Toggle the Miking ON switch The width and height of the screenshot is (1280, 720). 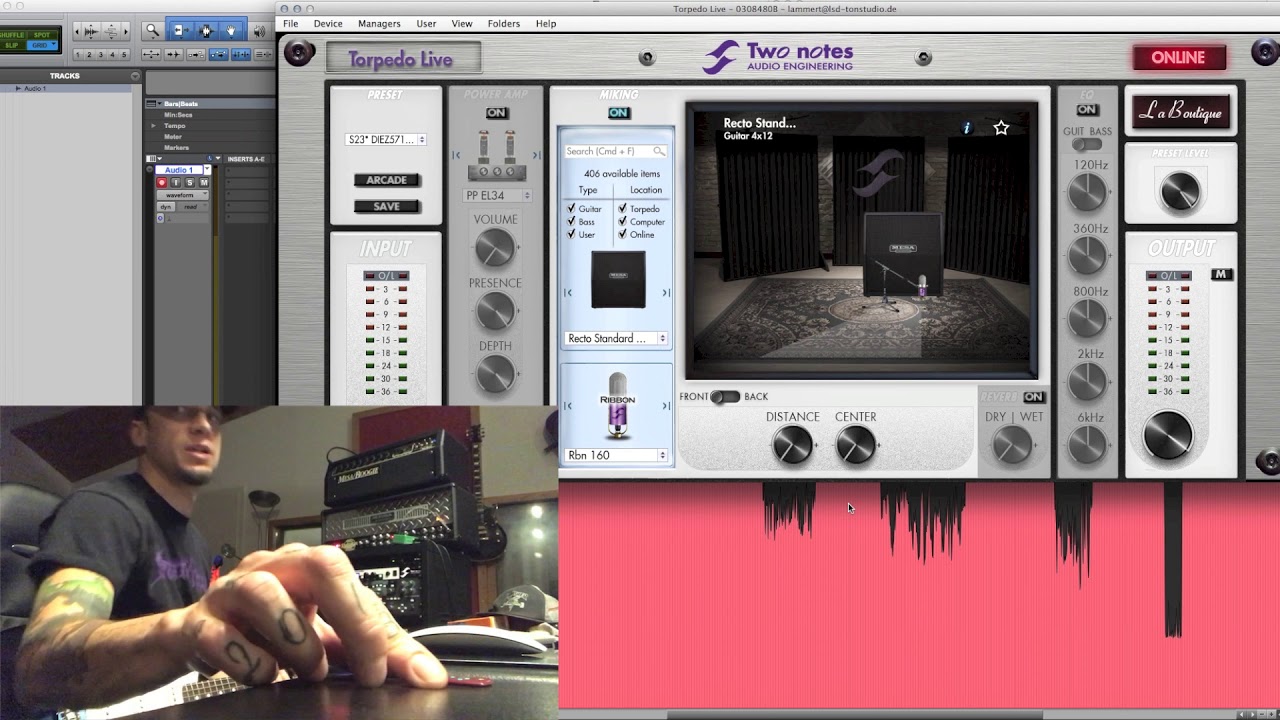pos(619,113)
